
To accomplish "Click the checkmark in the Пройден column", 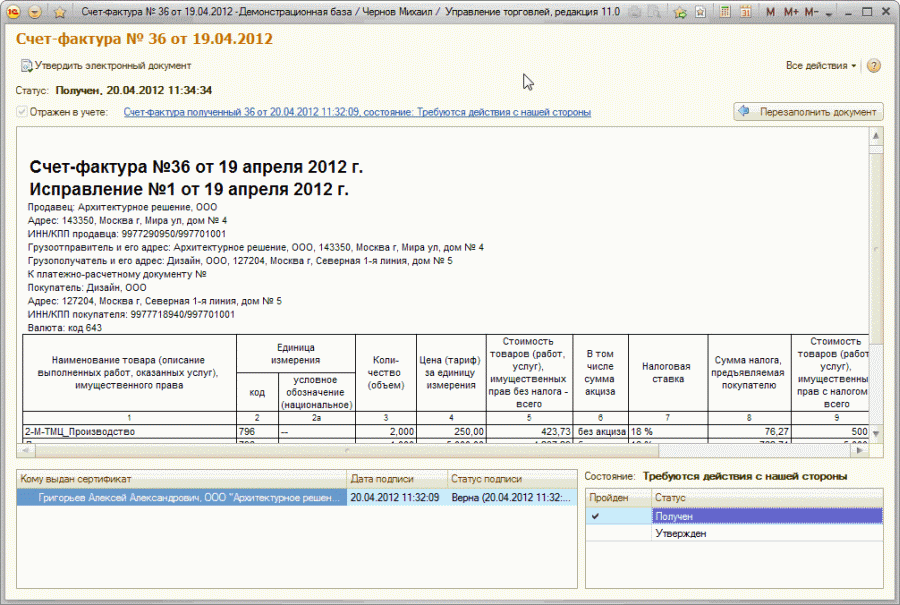I will 595,516.
